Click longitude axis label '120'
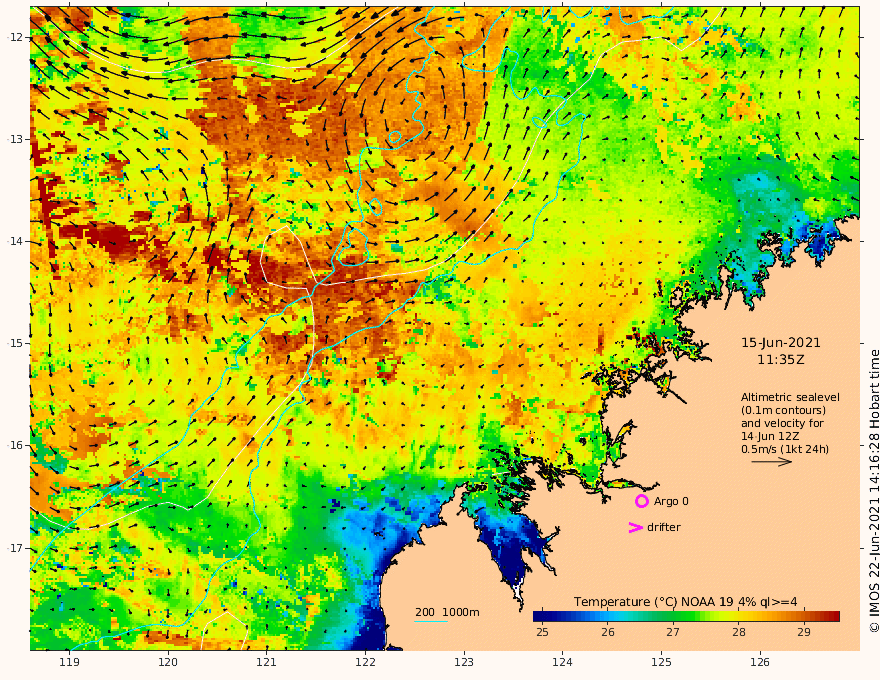This screenshot has height=680, width=880. click(168, 663)
